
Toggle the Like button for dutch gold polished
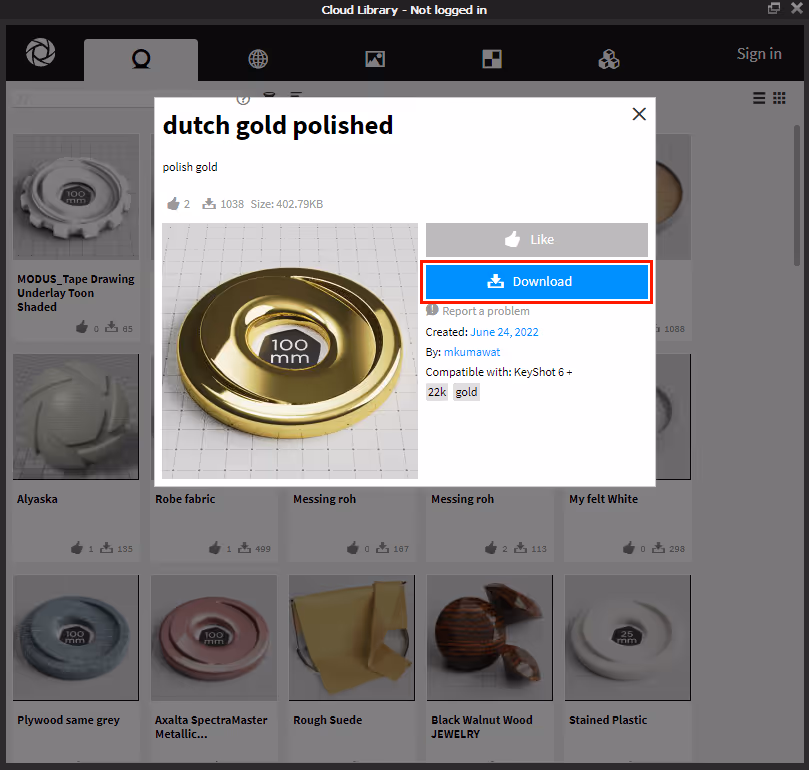pos(536,240)
